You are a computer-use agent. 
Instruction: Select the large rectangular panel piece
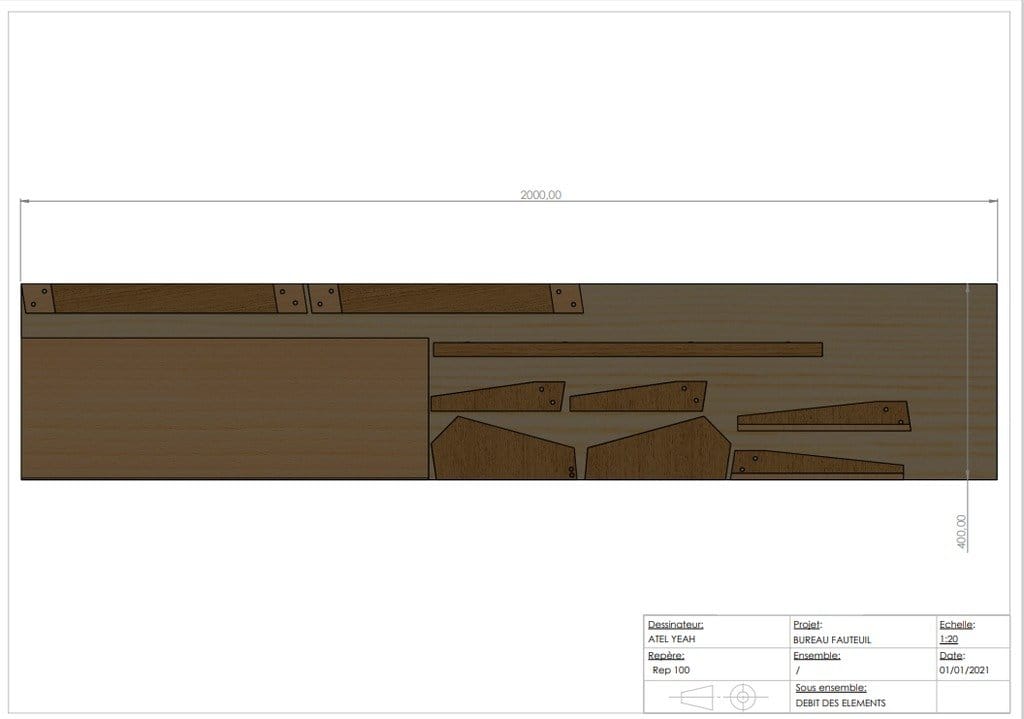(x=225, y=409)
